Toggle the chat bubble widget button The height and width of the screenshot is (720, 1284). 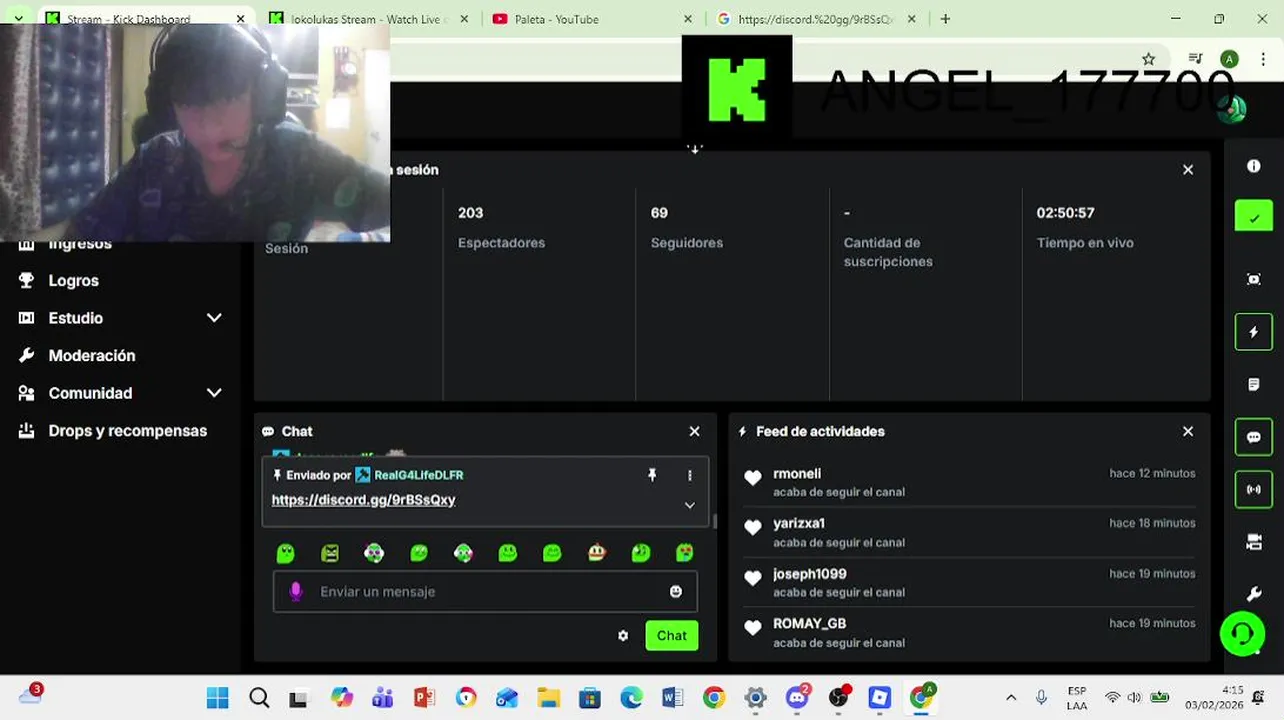(1253, 437)
